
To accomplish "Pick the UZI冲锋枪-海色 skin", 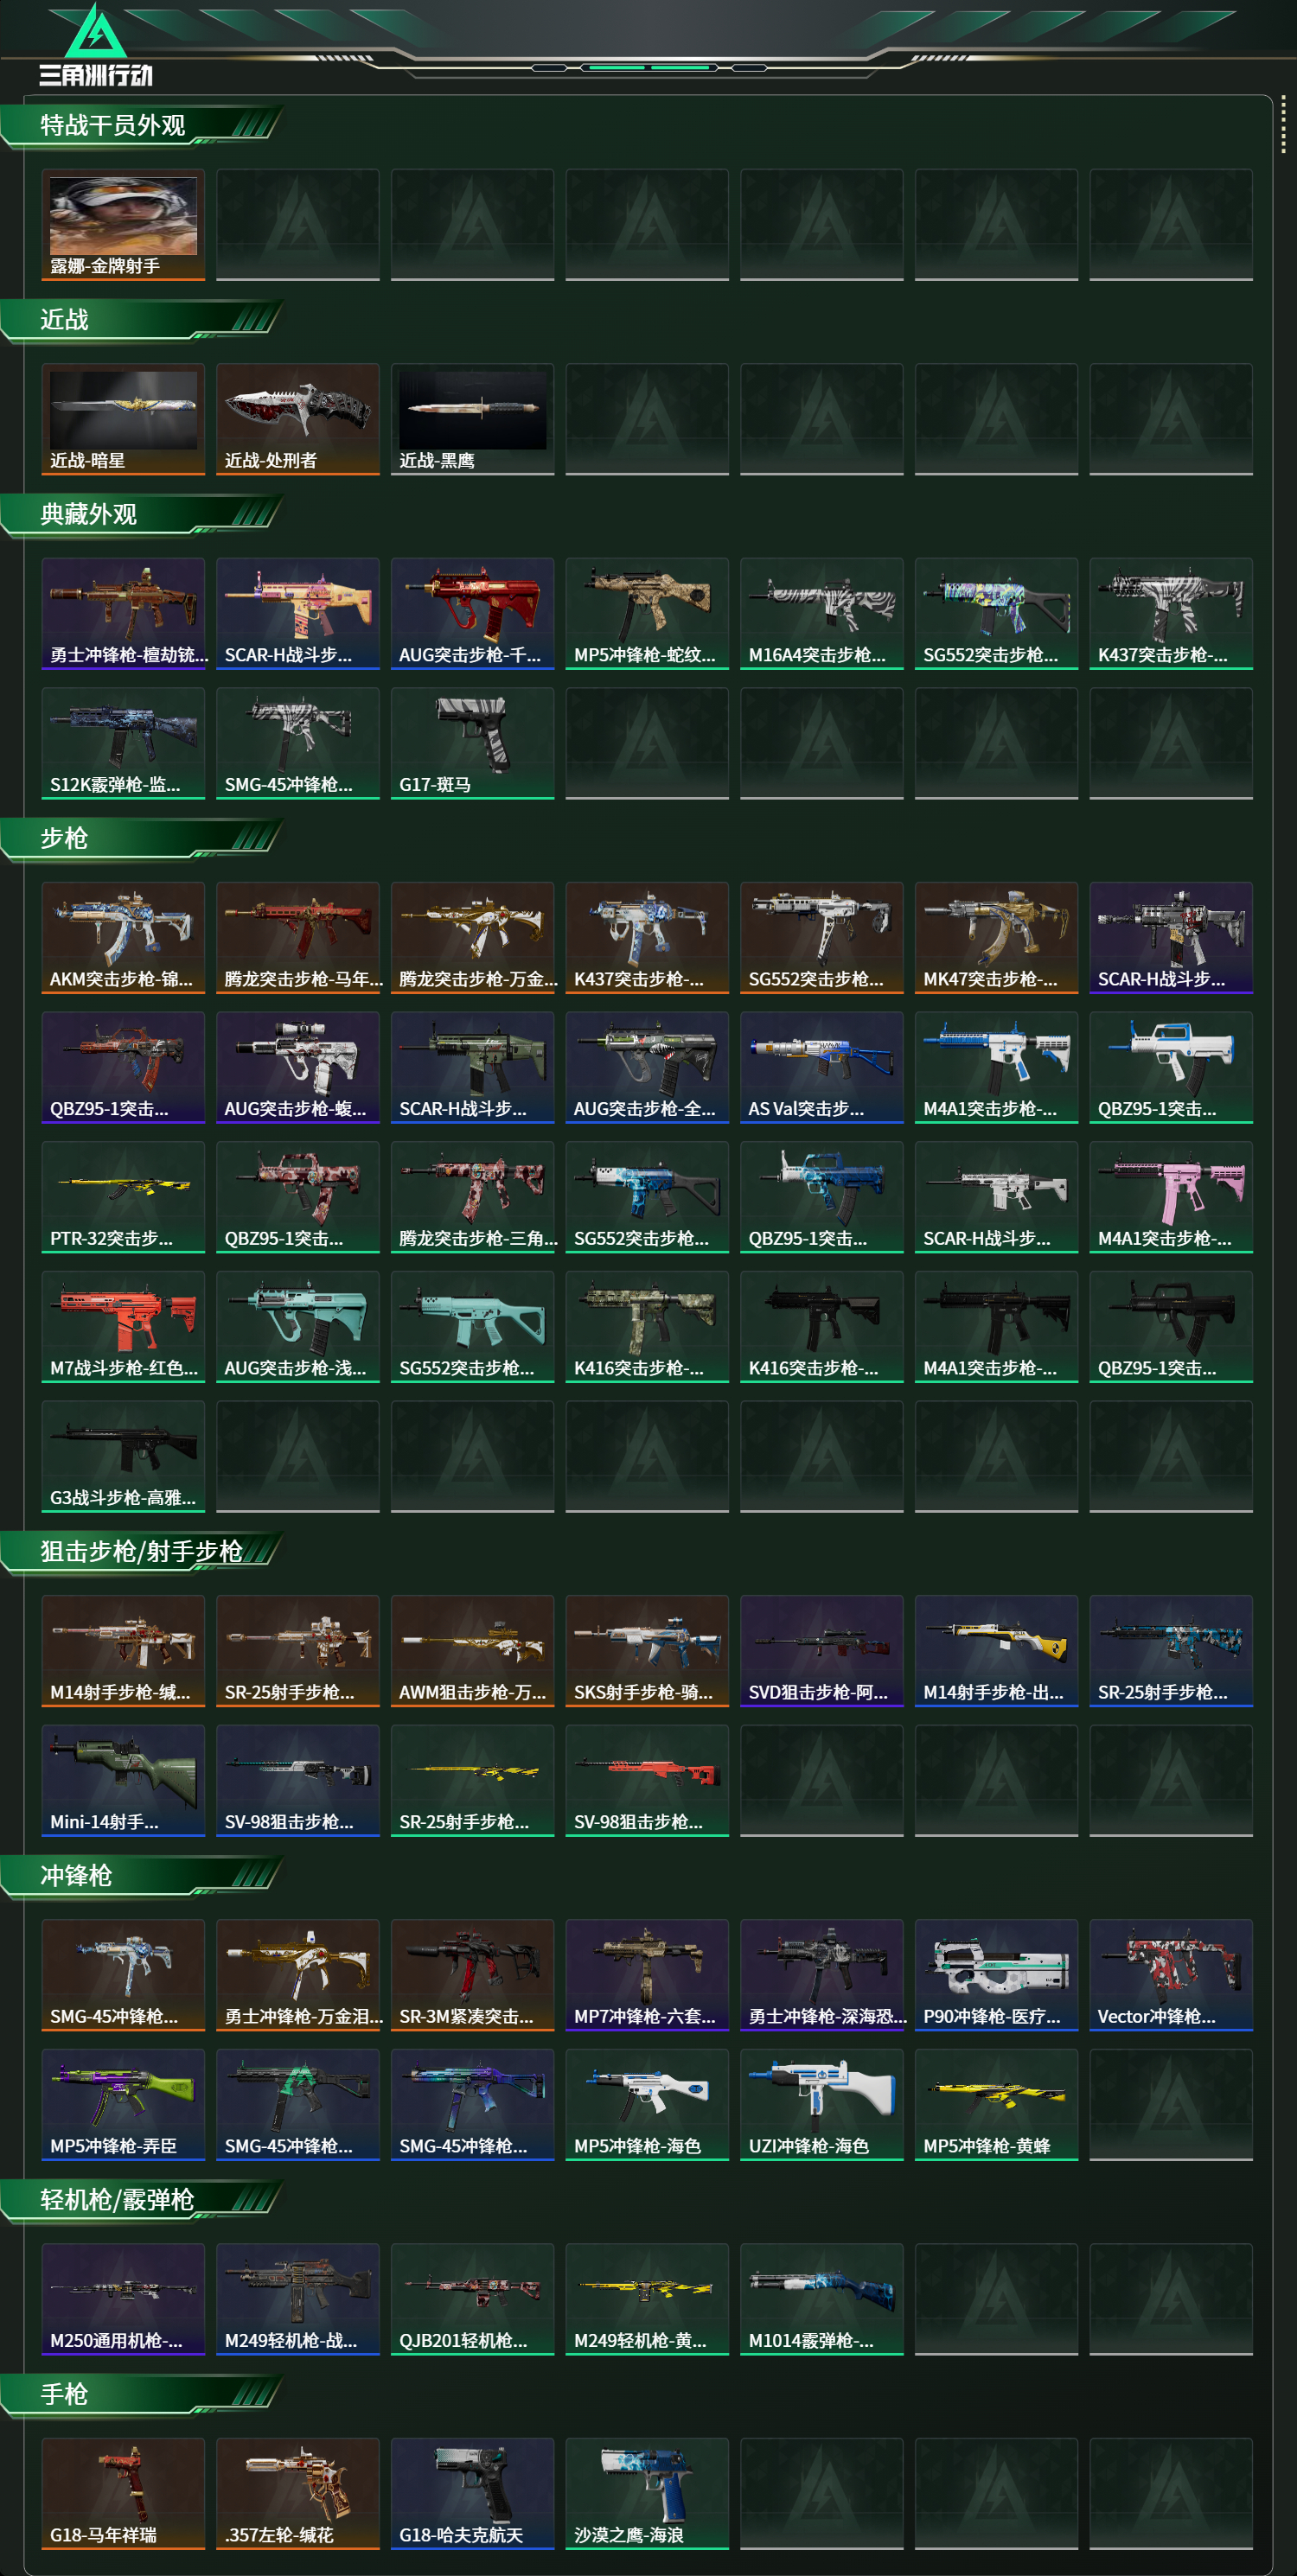I will [x=822, y=2104].
